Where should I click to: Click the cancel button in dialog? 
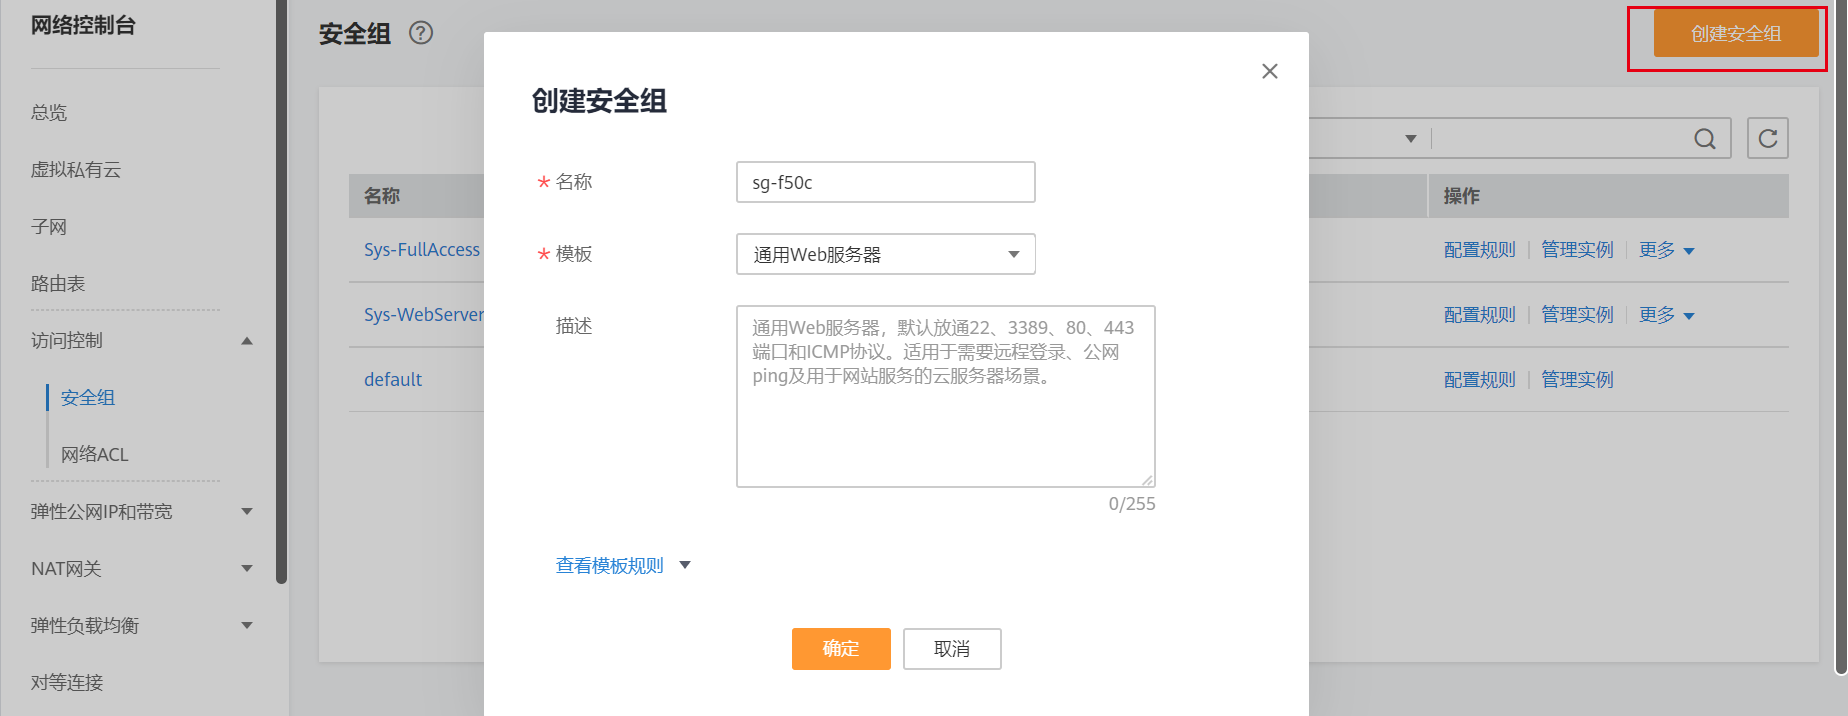tap(951, 649)
